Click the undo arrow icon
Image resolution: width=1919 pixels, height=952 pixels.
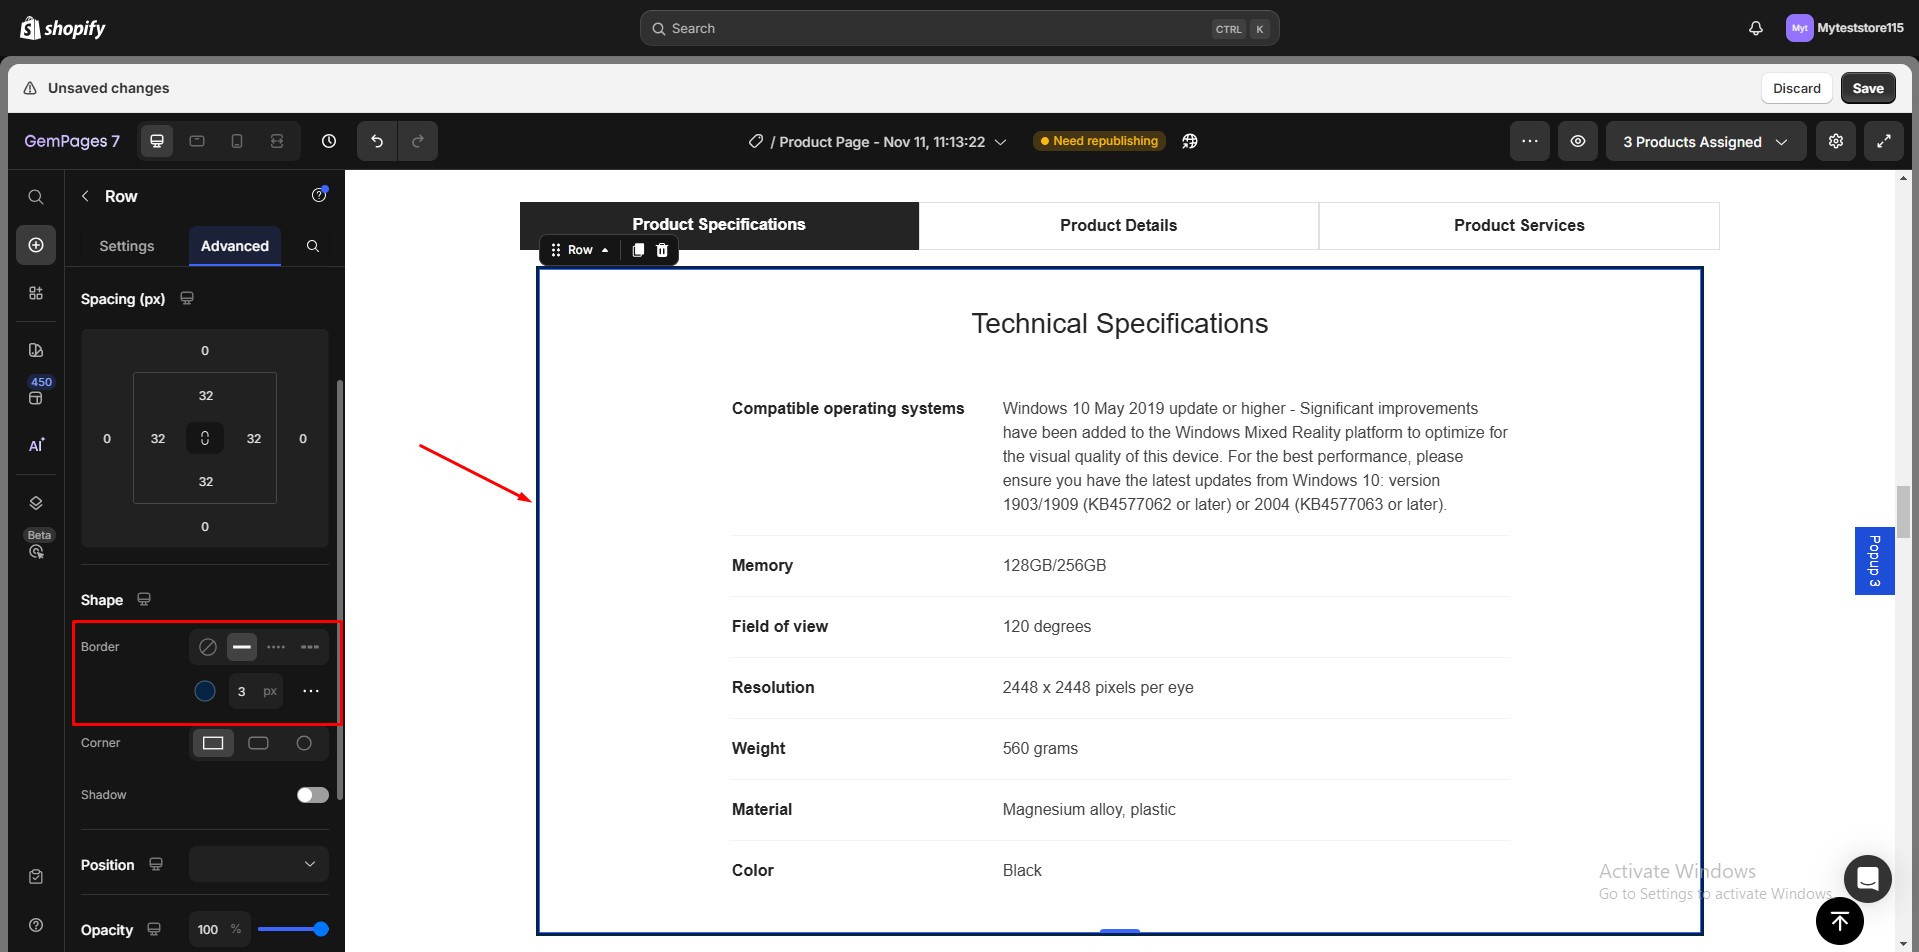(377, 141)
